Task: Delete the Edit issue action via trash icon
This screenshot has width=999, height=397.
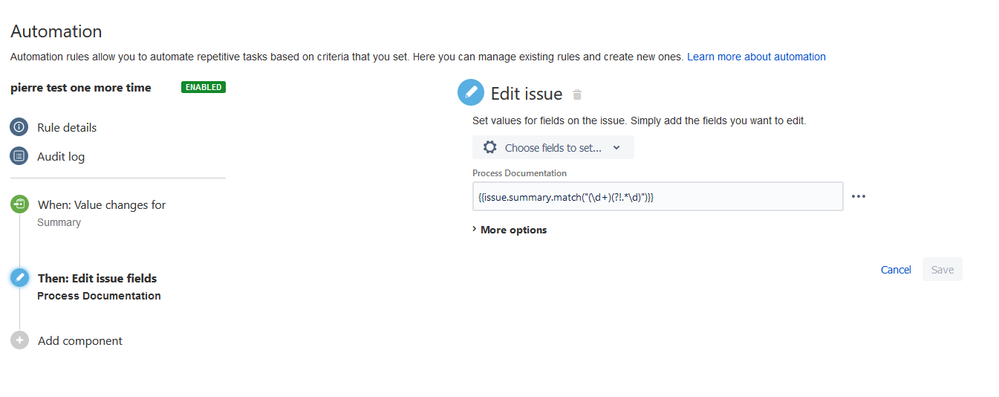Action: [x=577, y=94]
